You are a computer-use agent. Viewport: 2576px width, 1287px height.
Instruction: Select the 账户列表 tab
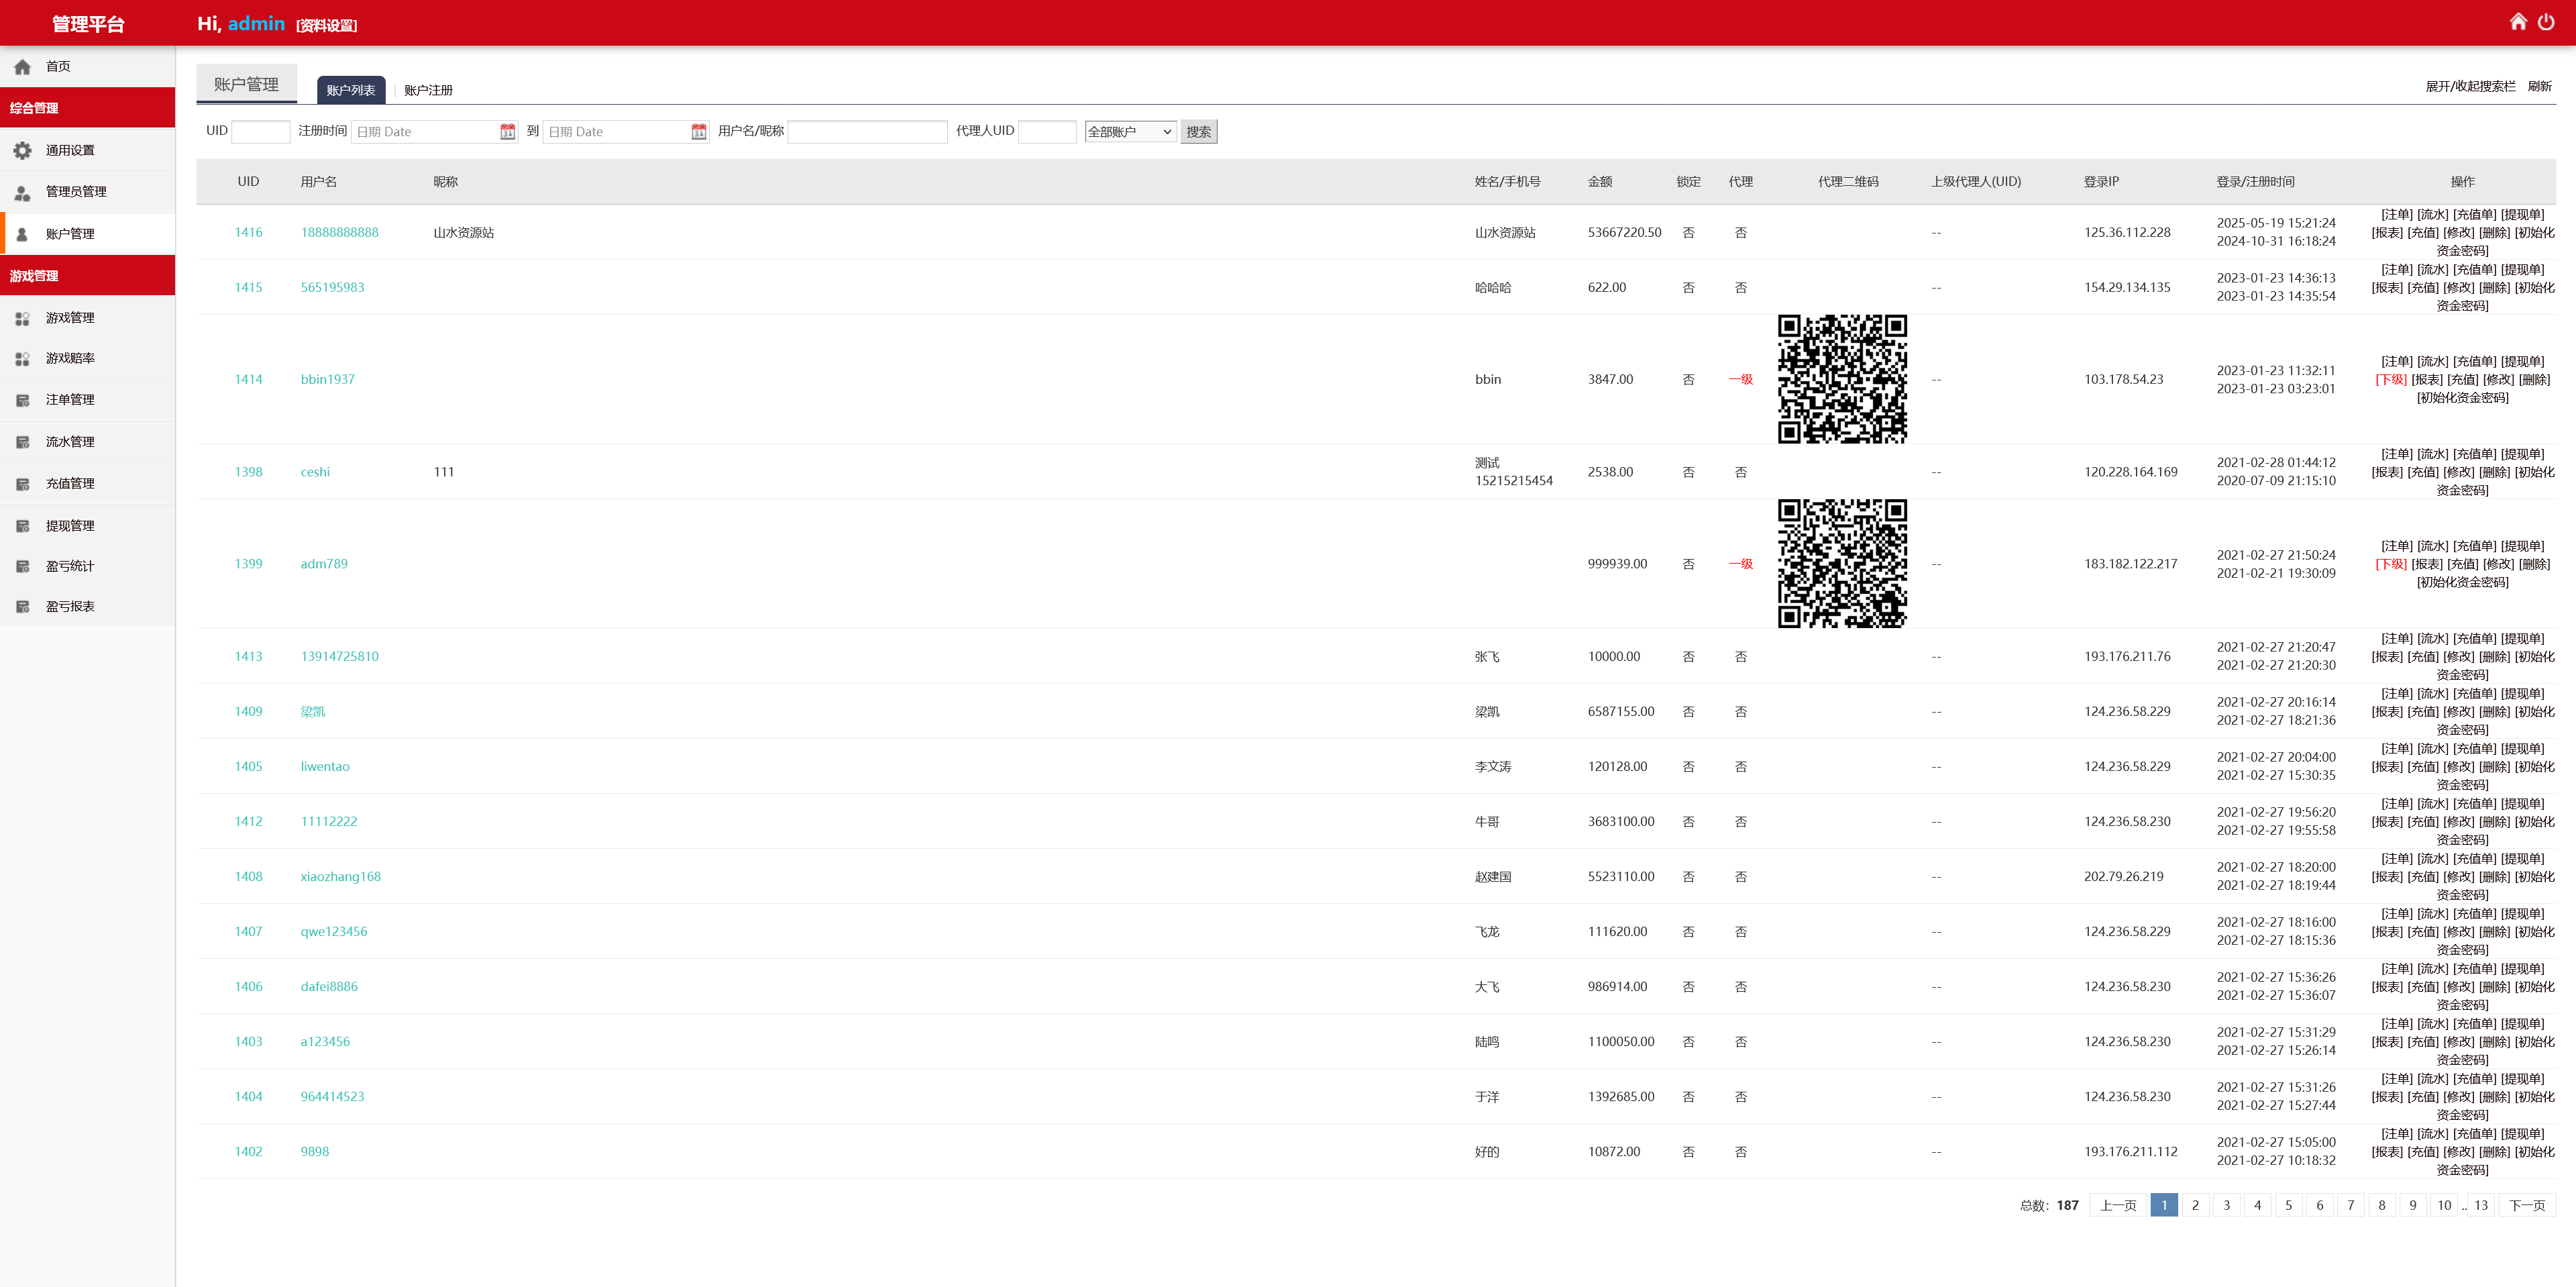coord(351,90)
